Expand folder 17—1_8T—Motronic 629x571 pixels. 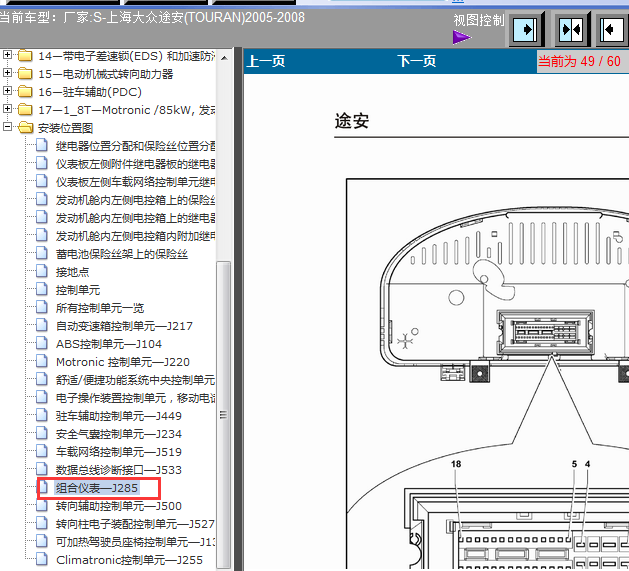click(7, 108)
